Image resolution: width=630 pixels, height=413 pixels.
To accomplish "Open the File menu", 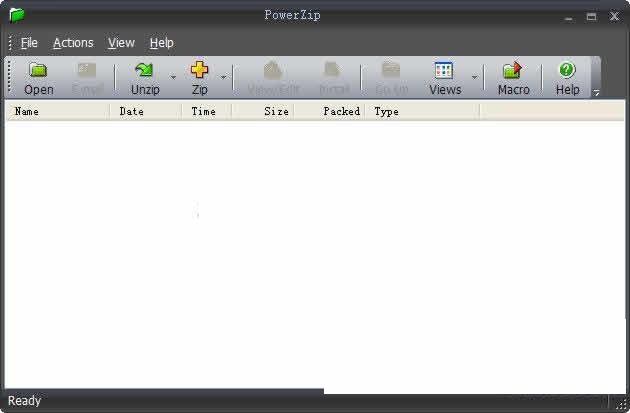I will click(x=29, y=43).
